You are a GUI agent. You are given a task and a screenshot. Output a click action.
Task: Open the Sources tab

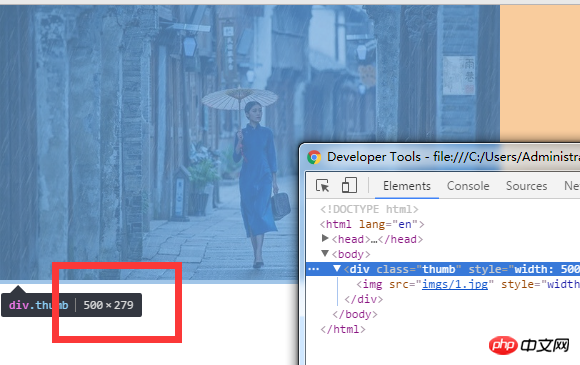pos(526,186)
